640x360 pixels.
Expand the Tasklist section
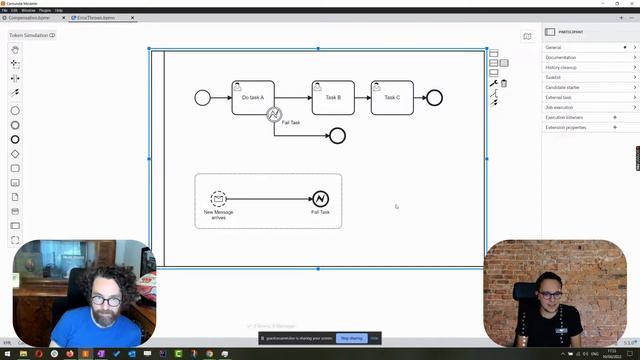coord(591,78)
